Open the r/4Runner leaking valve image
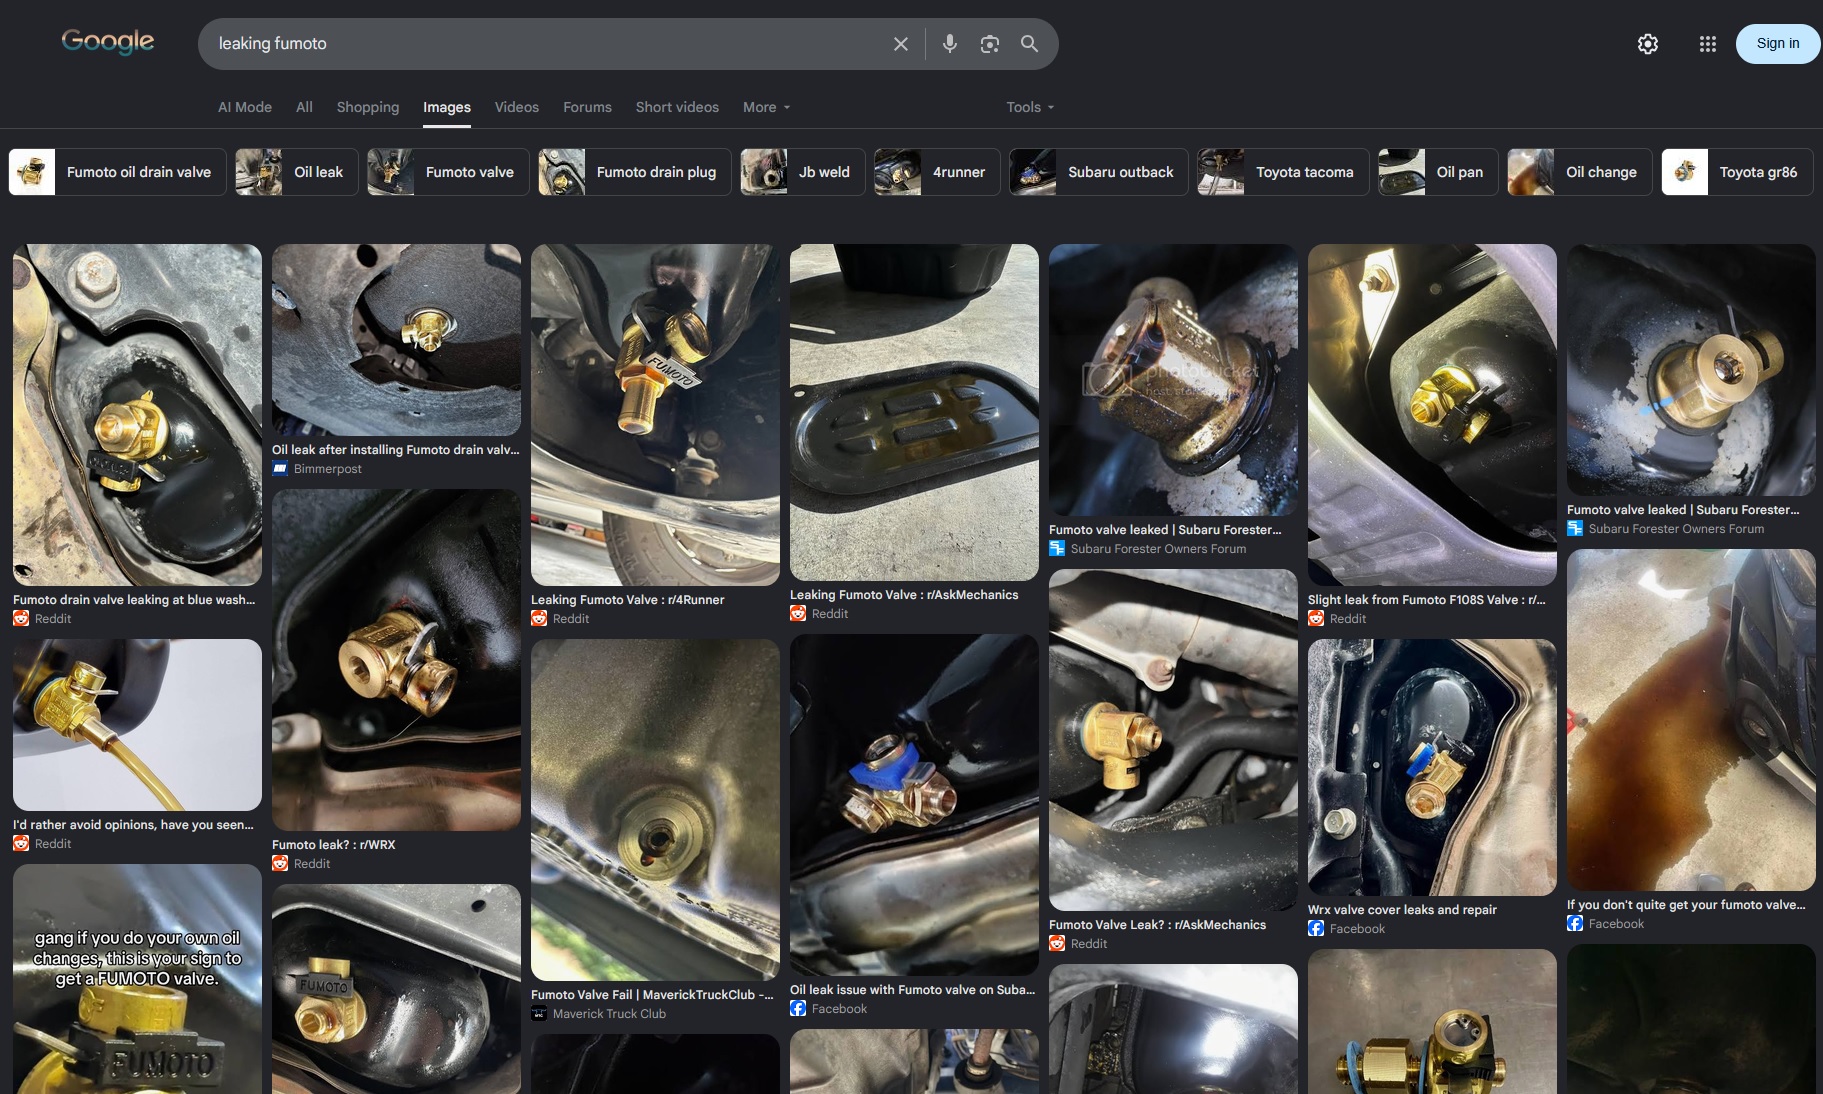 pos(655,415)
